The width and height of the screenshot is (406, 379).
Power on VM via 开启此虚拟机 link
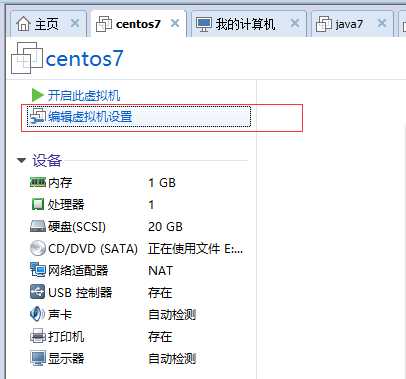tap(84, 96)
